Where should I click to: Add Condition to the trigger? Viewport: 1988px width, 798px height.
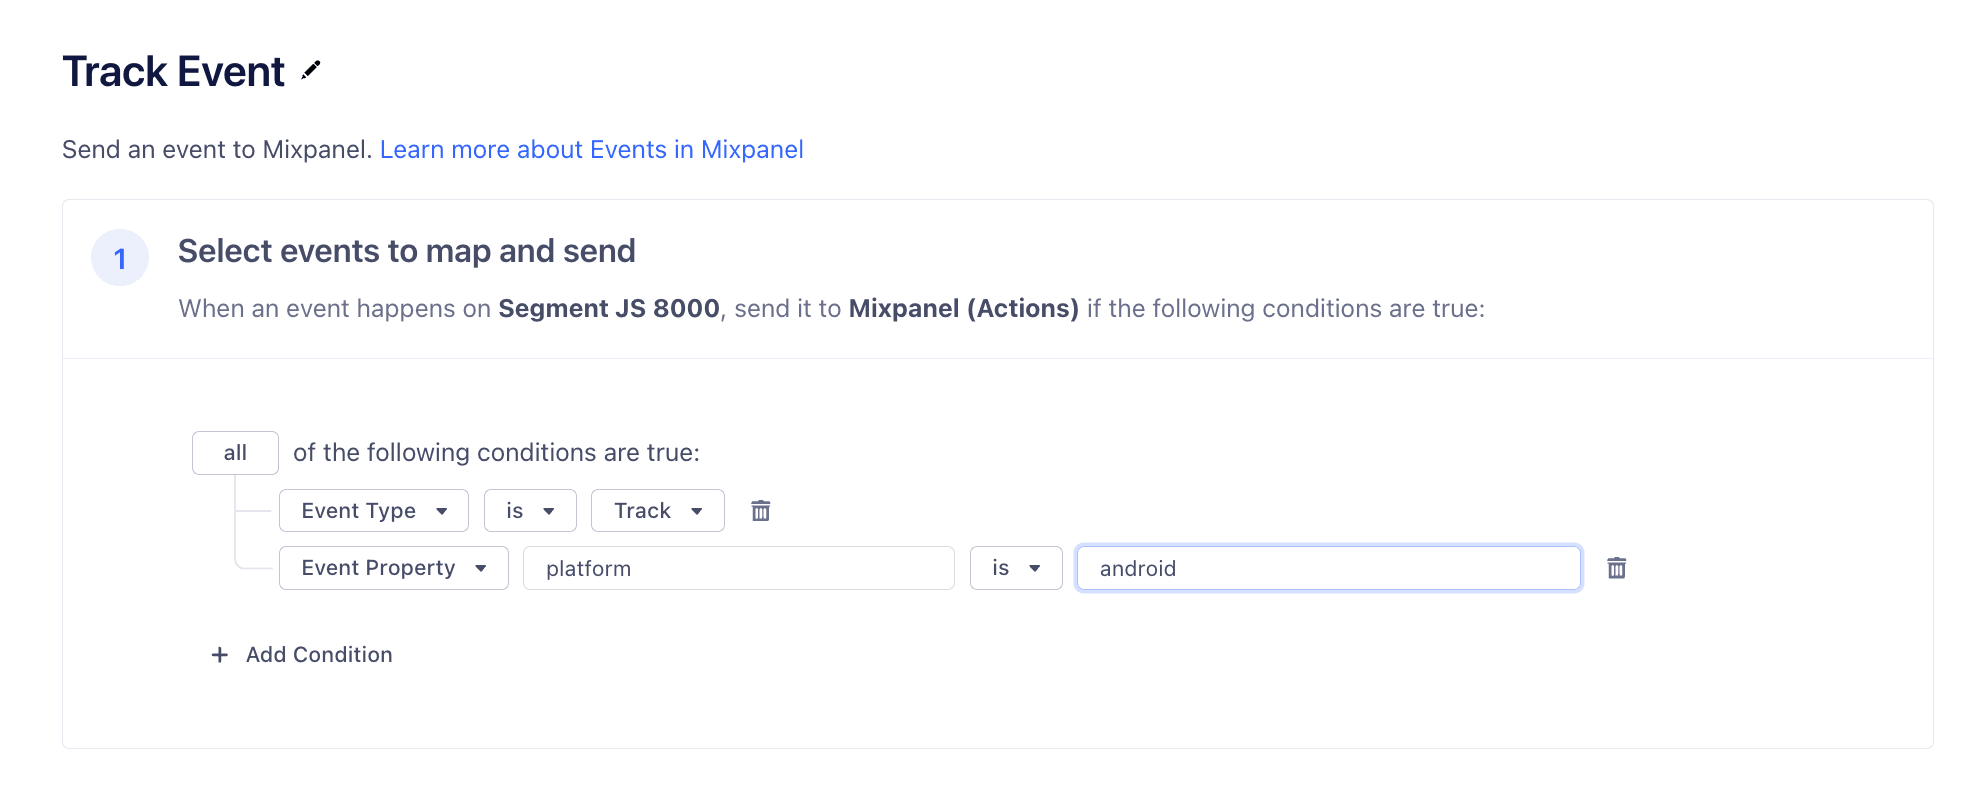coord(303,655)
